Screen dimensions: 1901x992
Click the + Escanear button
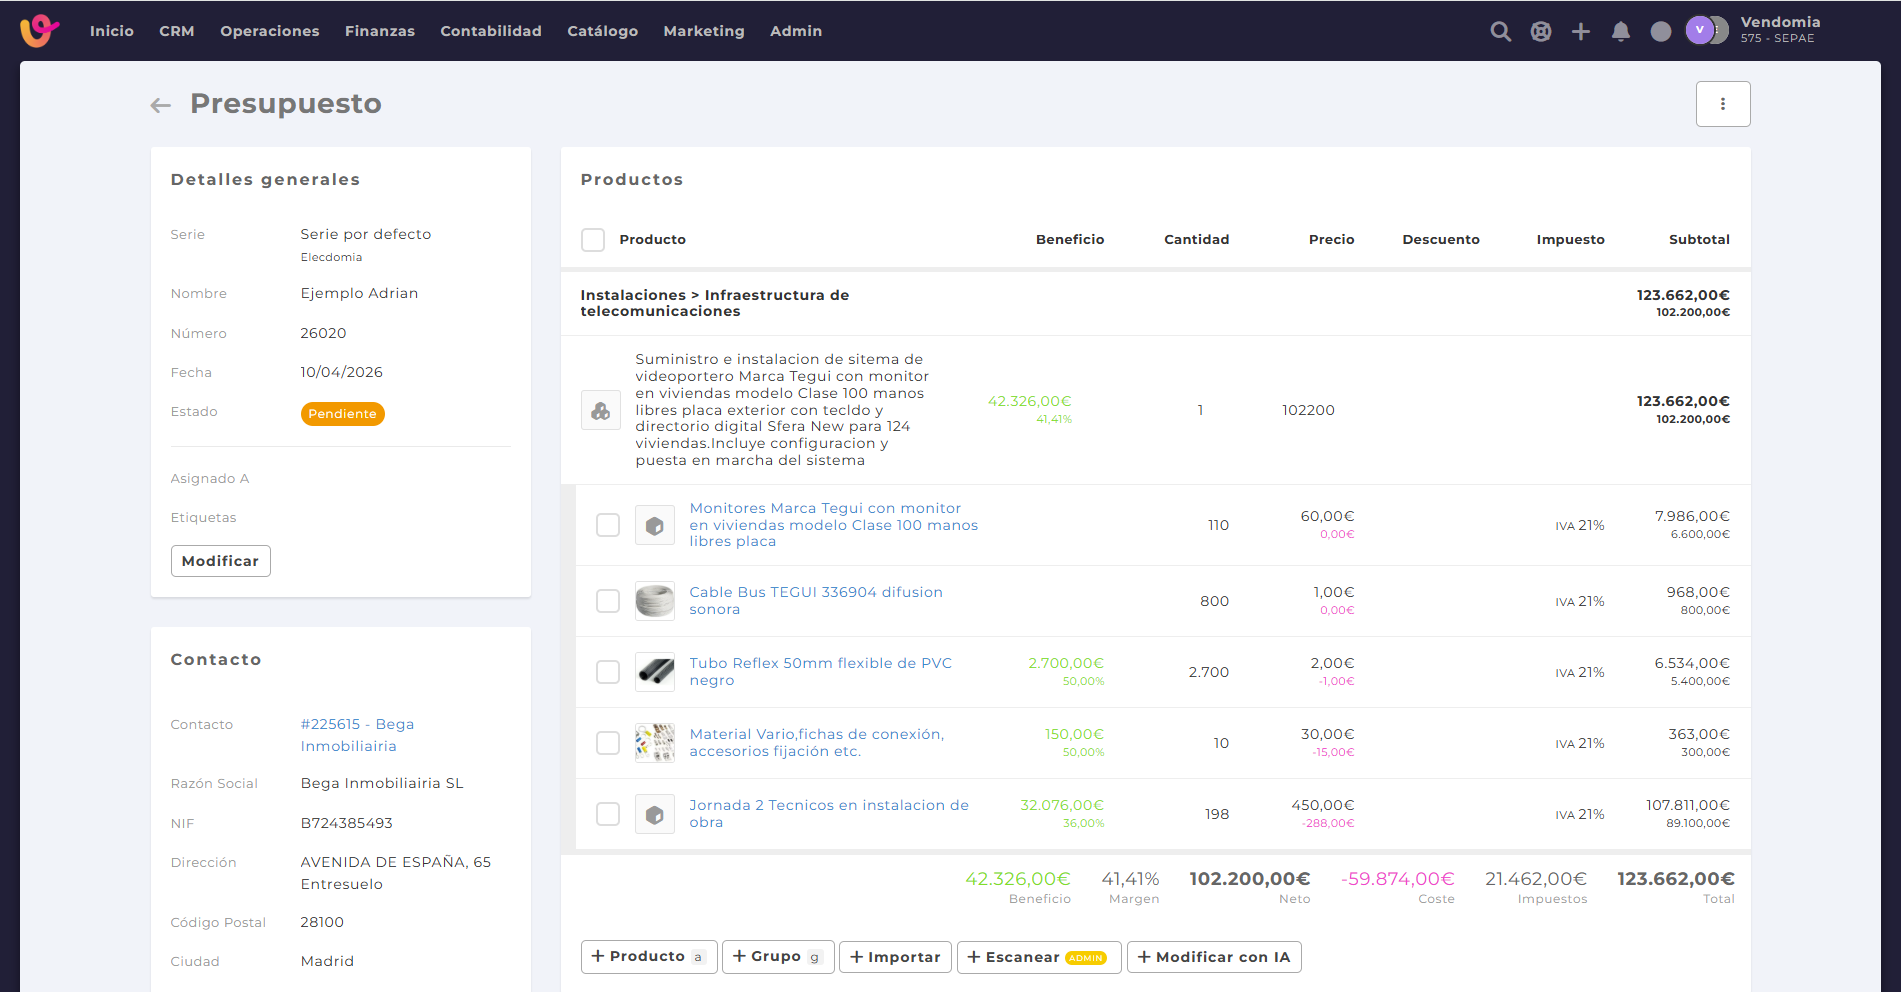pyautogui.click(x=1039, y=957)
